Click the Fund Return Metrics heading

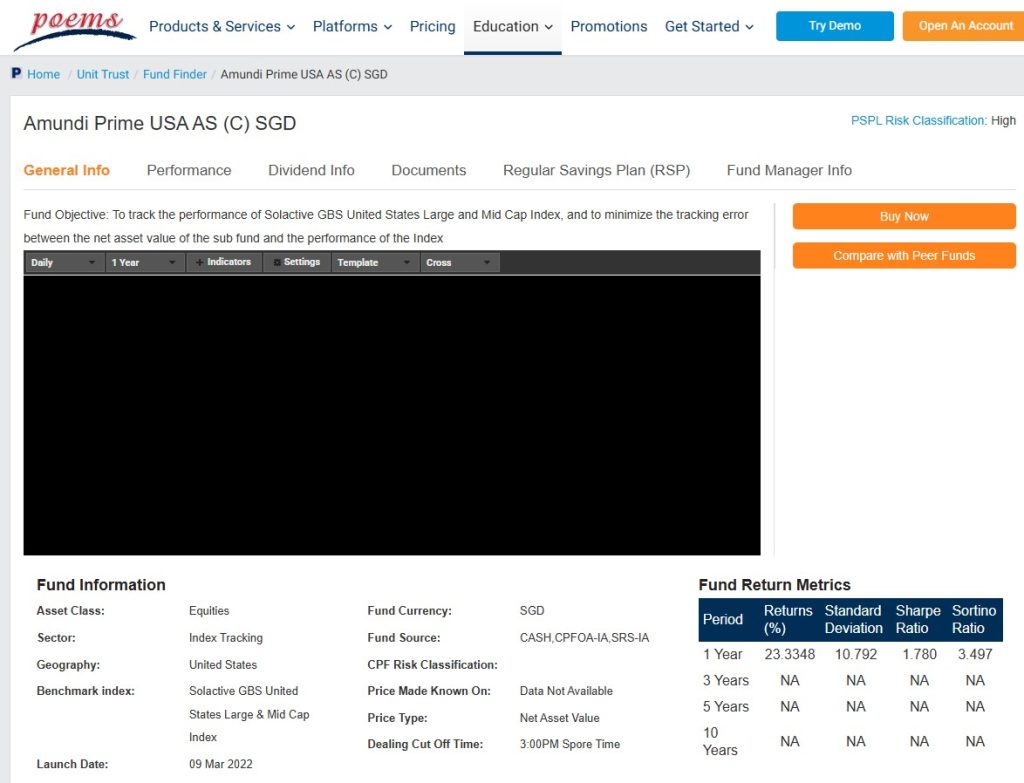pos(775,585)
